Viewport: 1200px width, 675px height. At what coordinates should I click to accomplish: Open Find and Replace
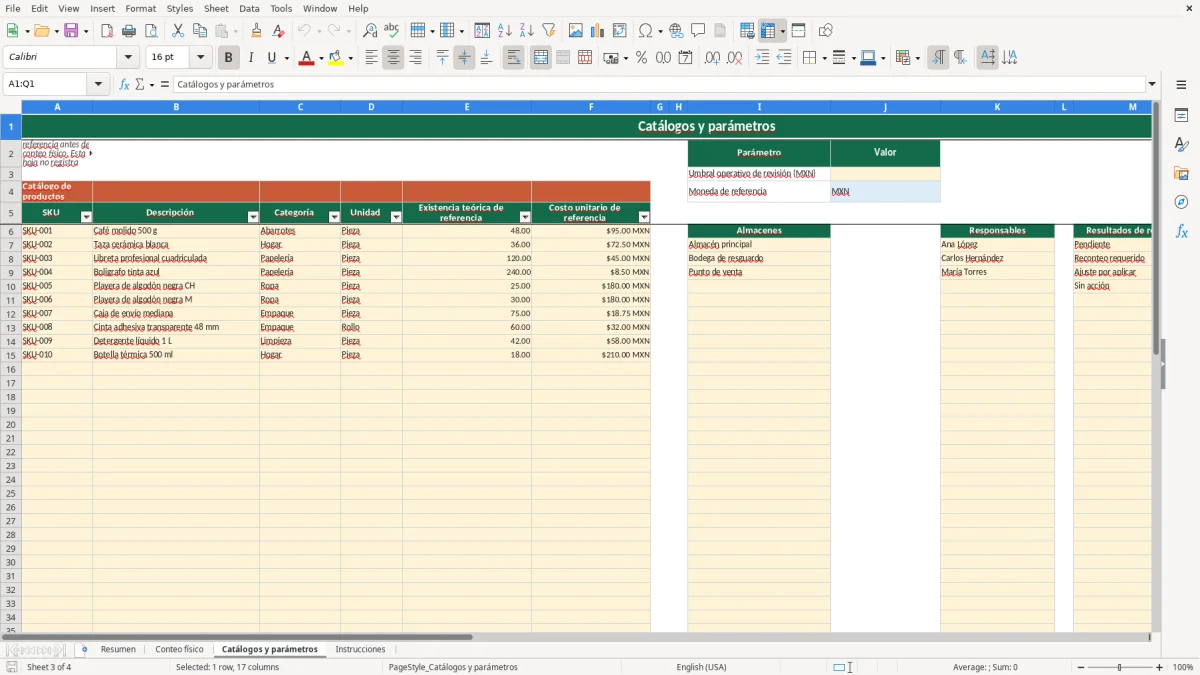click(370, 31)
